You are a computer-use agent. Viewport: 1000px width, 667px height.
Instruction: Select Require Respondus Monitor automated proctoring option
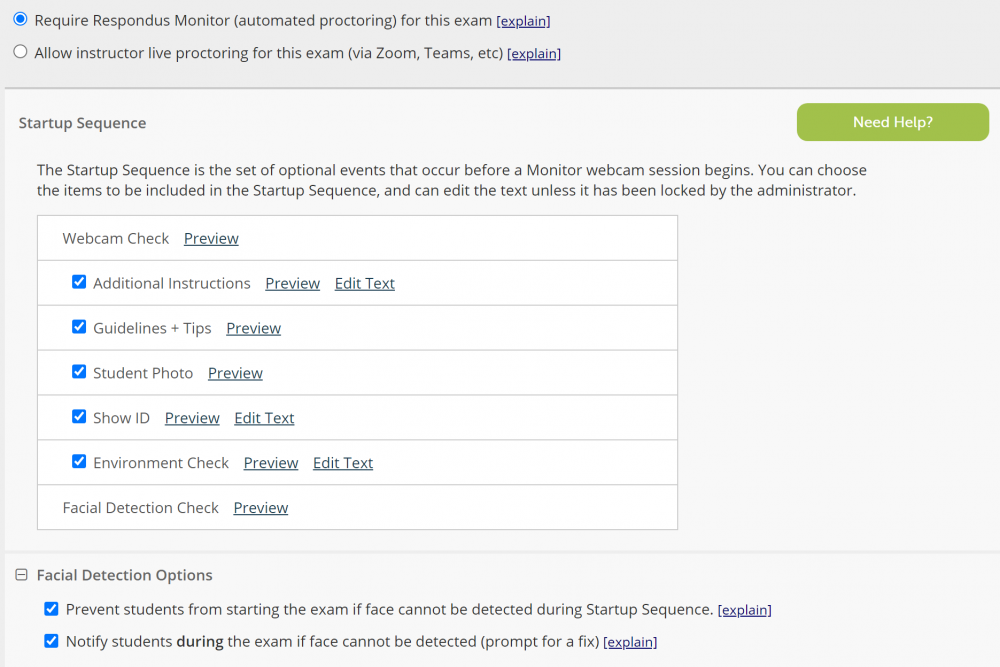tap(20, 20)
